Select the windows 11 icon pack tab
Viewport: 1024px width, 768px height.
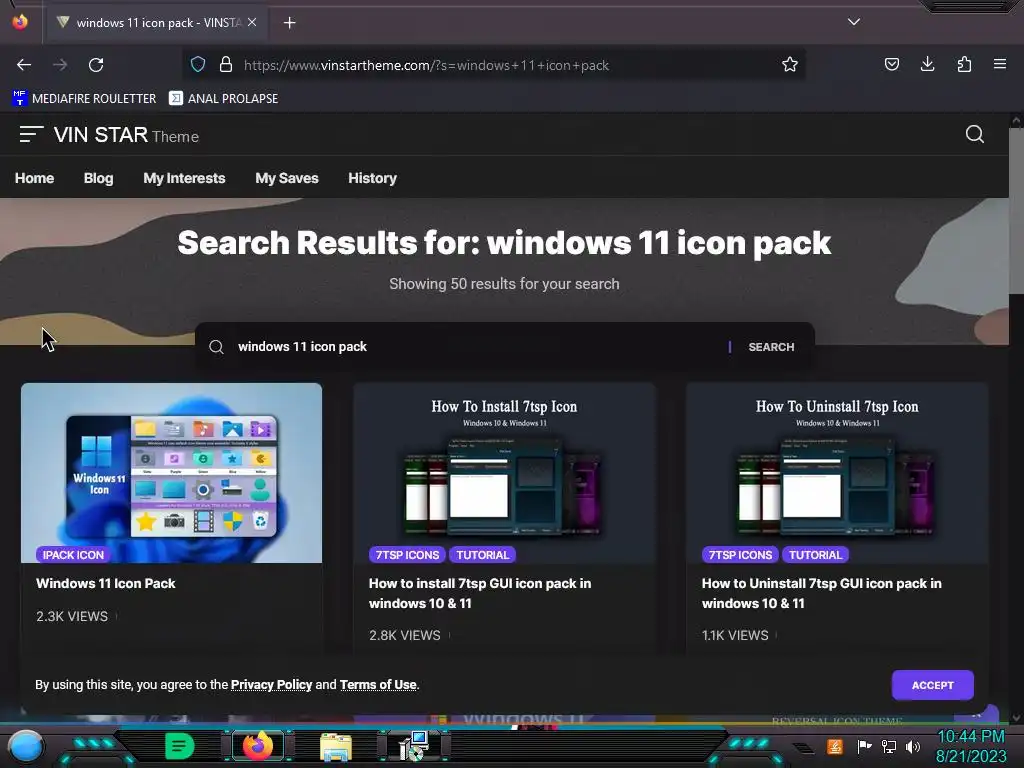pos(157,23)
